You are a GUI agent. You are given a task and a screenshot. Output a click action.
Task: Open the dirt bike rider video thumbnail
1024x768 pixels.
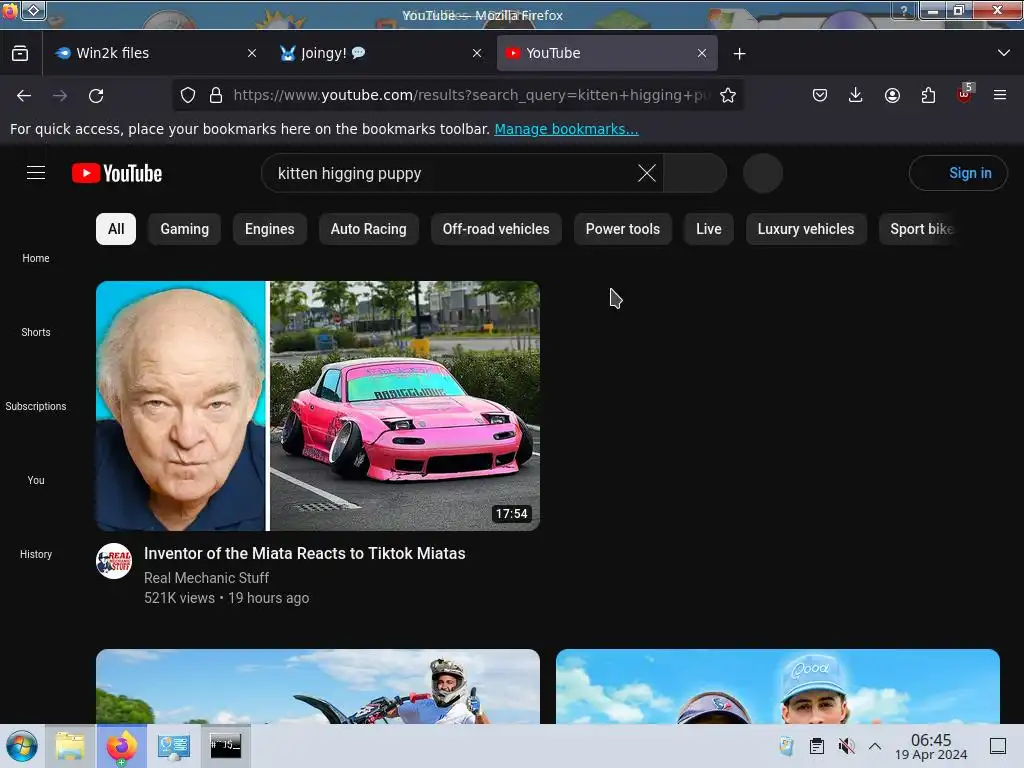point(318,686)
